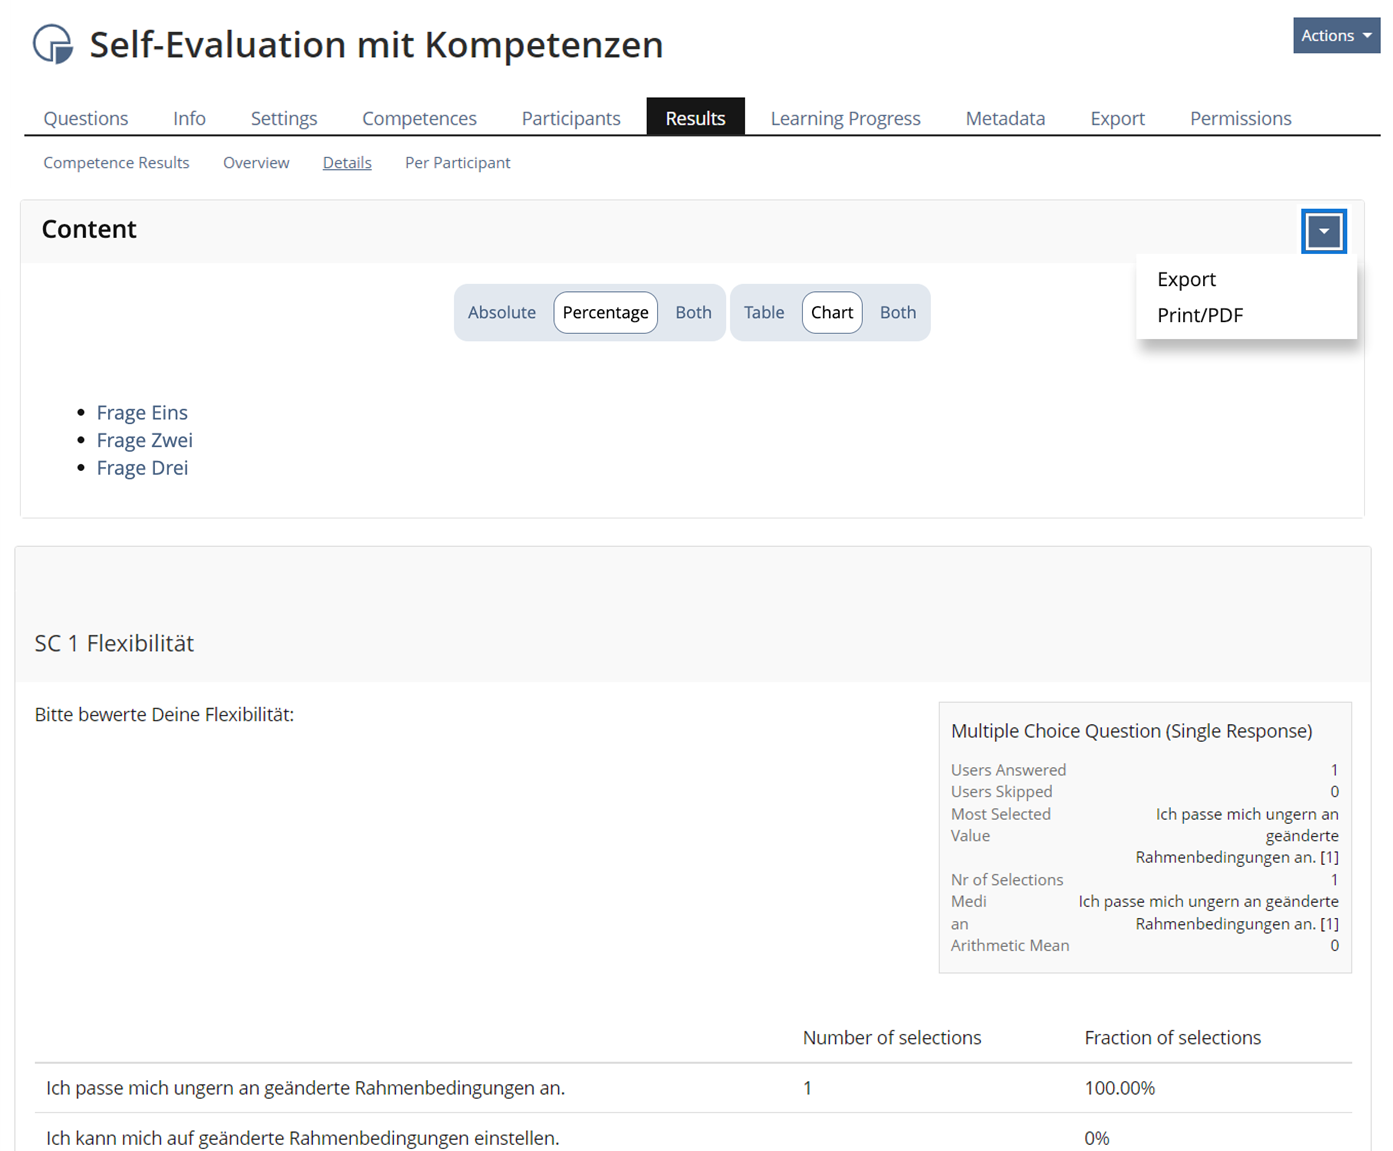The image size is (1393, 1151).
Task: Jump to the Frage Eins link
Action: point(142,413)
